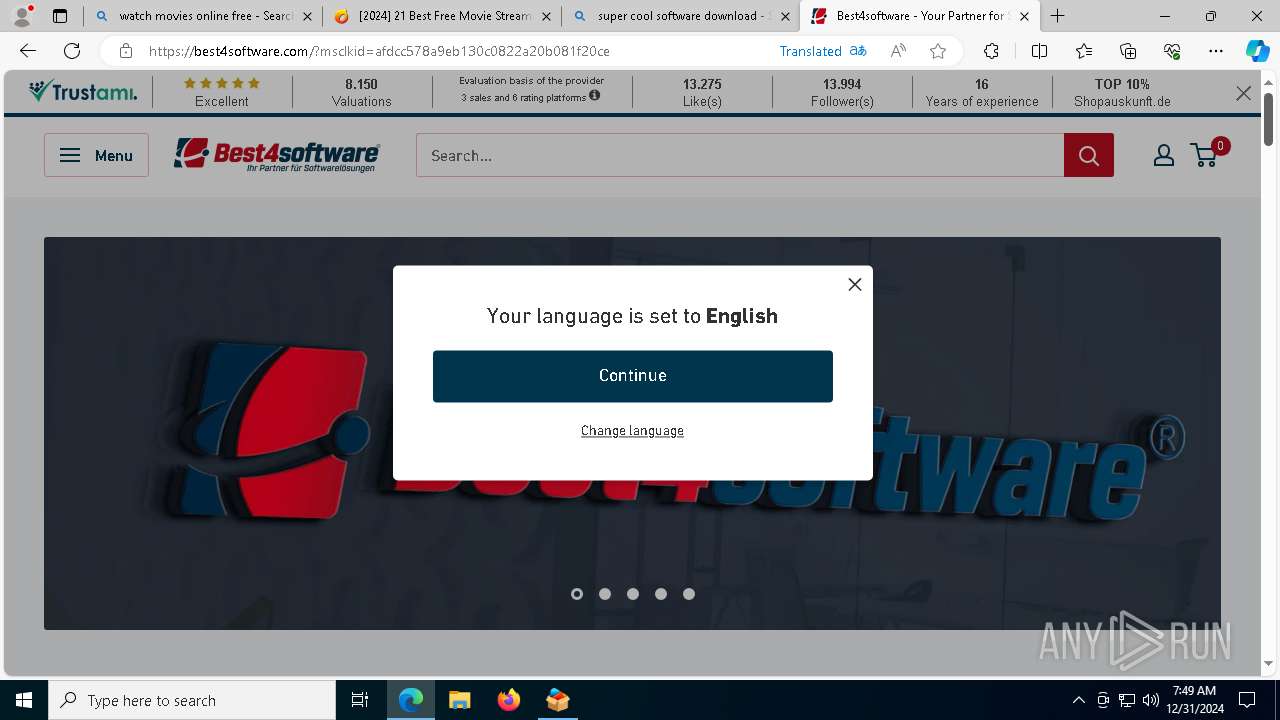Click the network tray icon
The height and width of the screenshot is (720, 1280).
click(x=1127, y=700)
